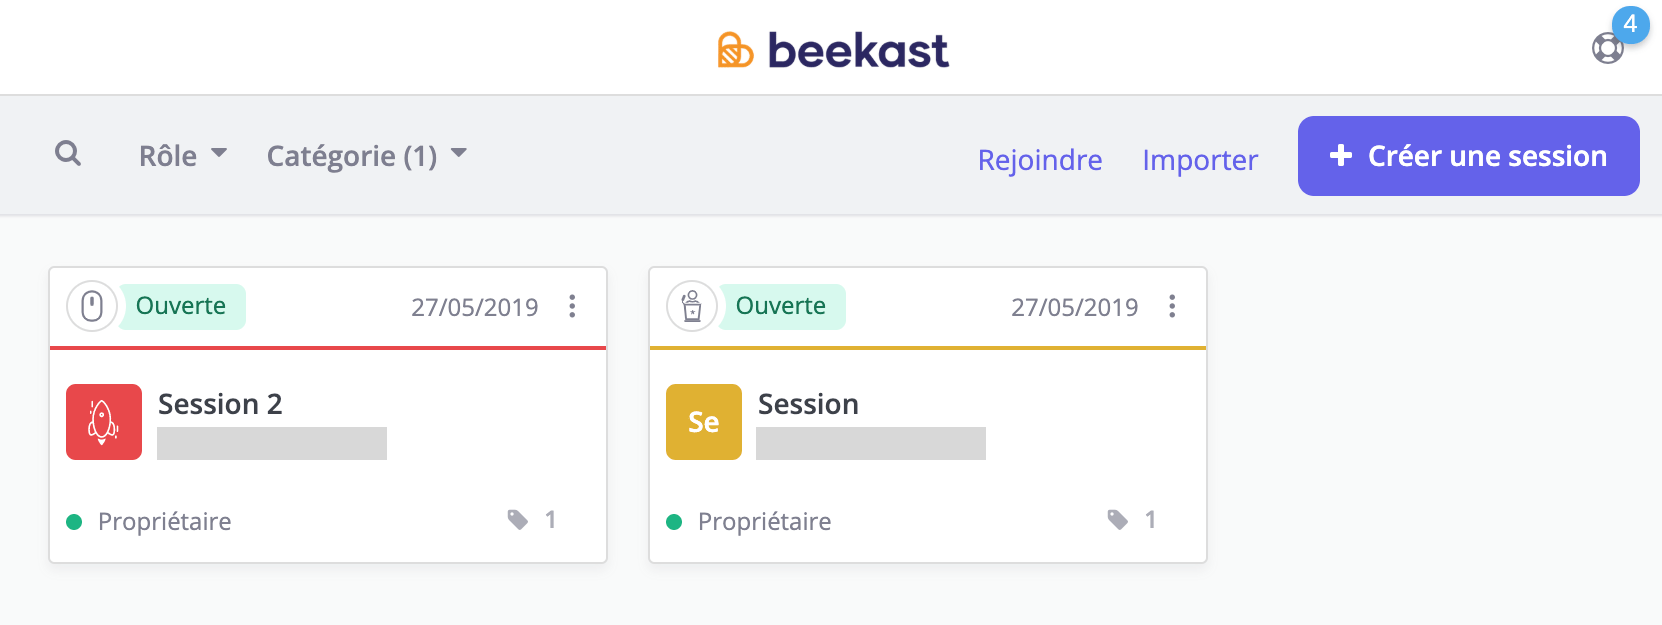Click the Importer link
1662x625 pixels.
pyautogui.click(x=1200, y=160)
